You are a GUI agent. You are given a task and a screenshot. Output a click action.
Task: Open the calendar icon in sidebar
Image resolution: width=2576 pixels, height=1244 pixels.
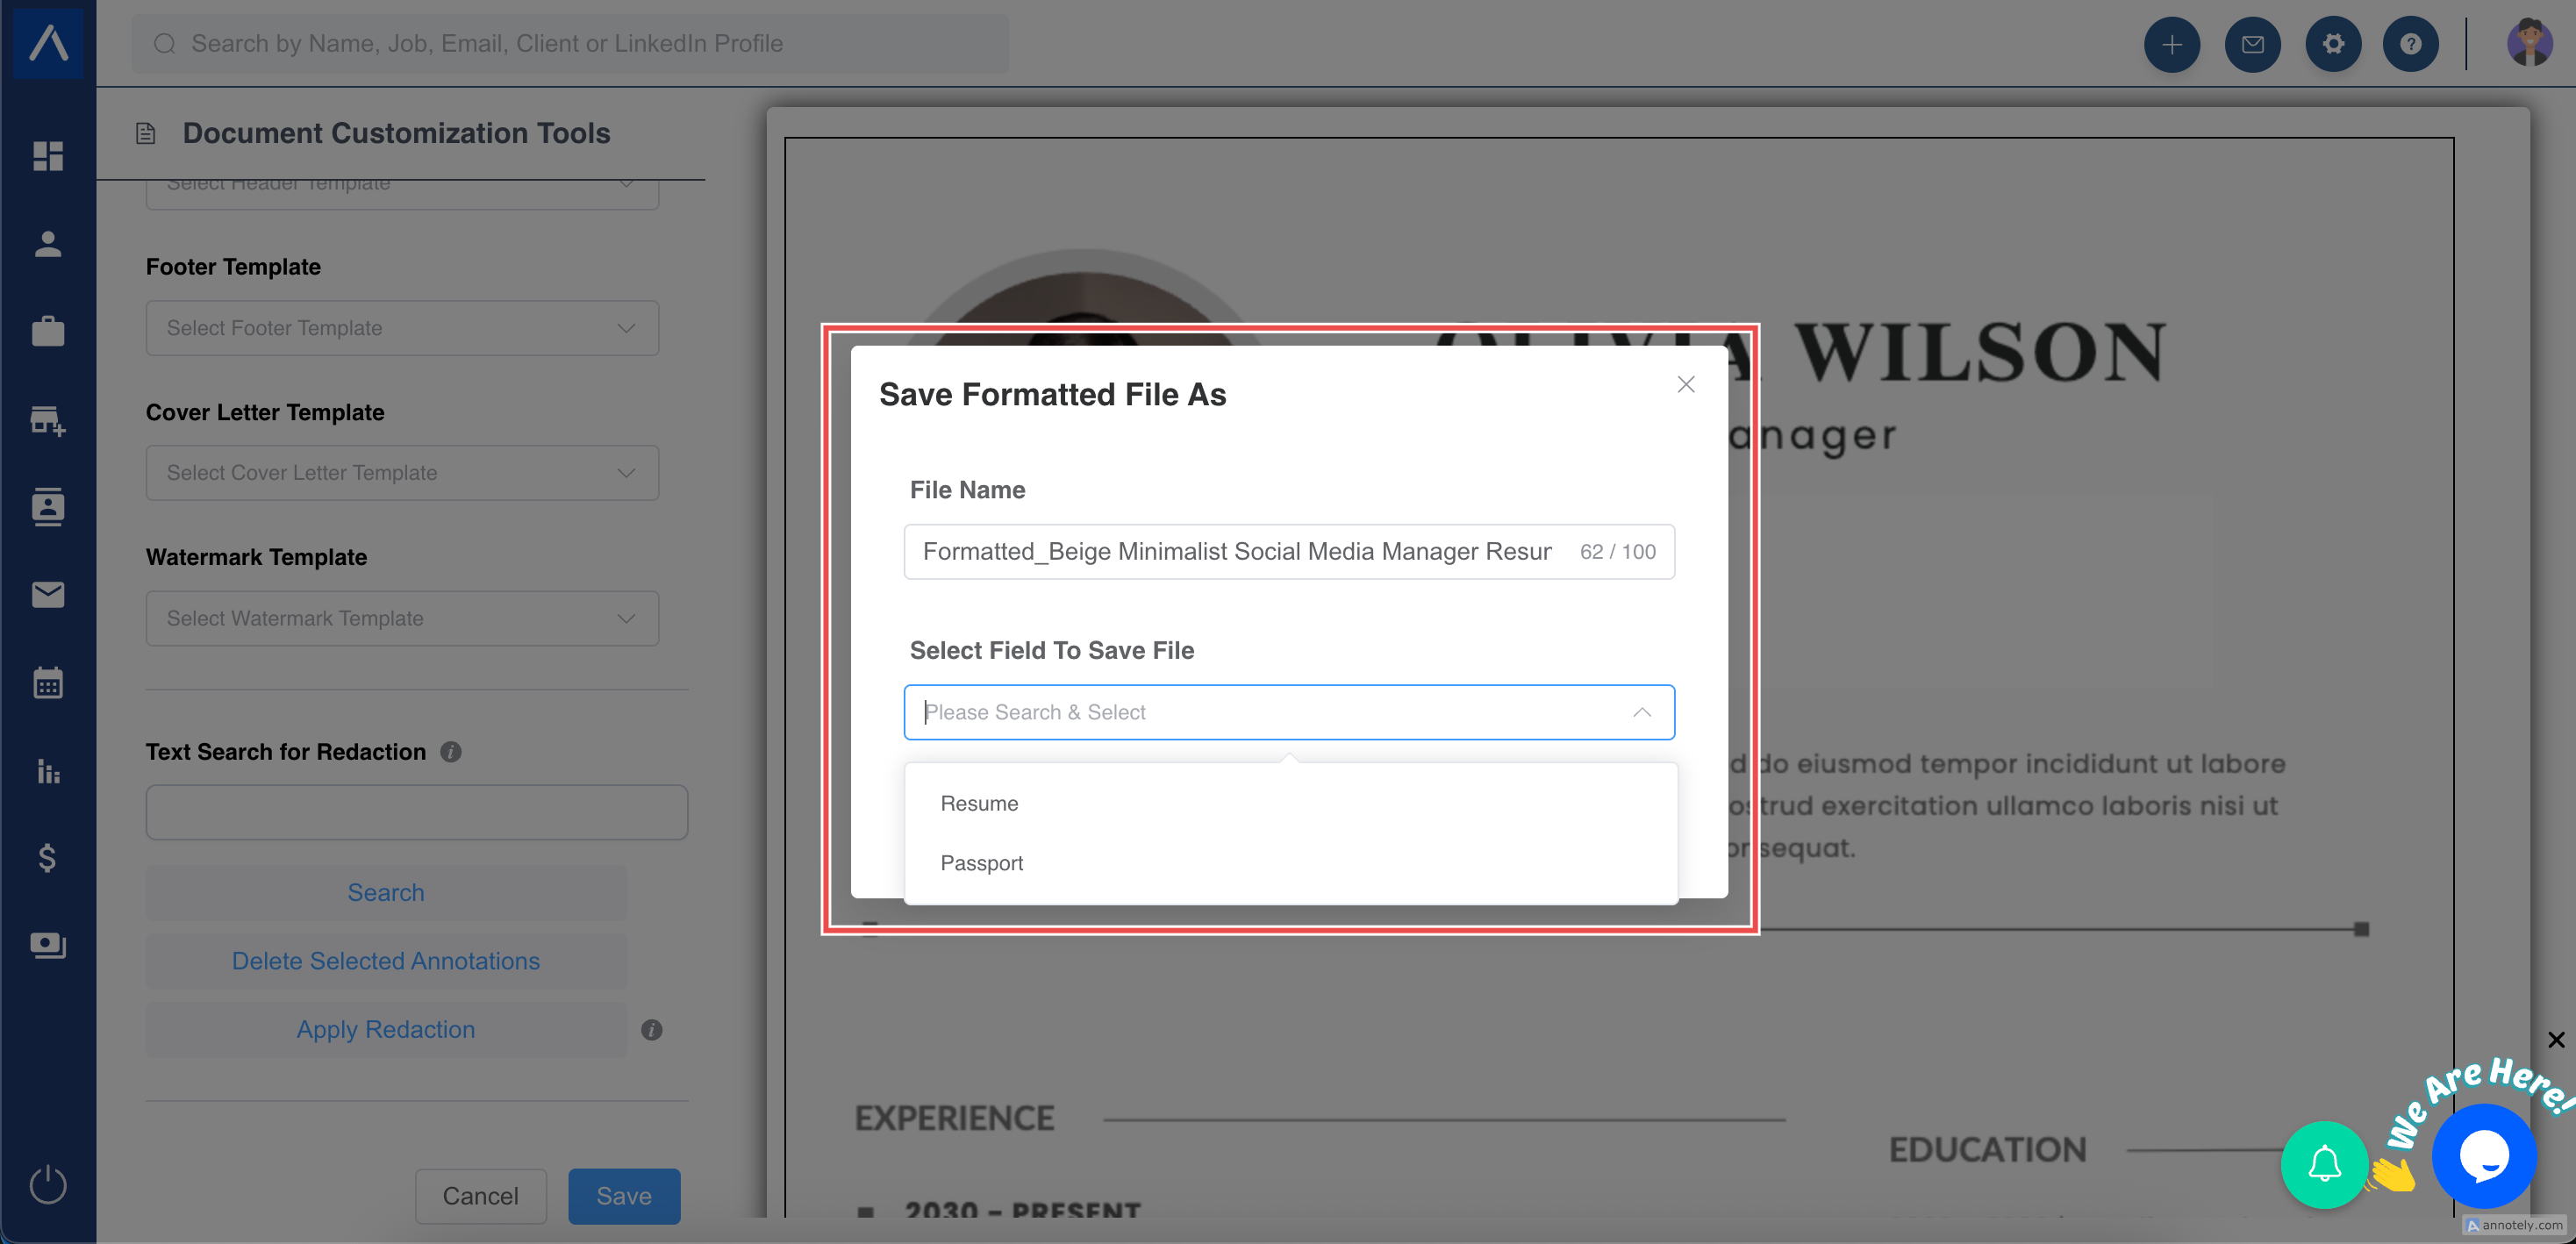tap(47, 683)
